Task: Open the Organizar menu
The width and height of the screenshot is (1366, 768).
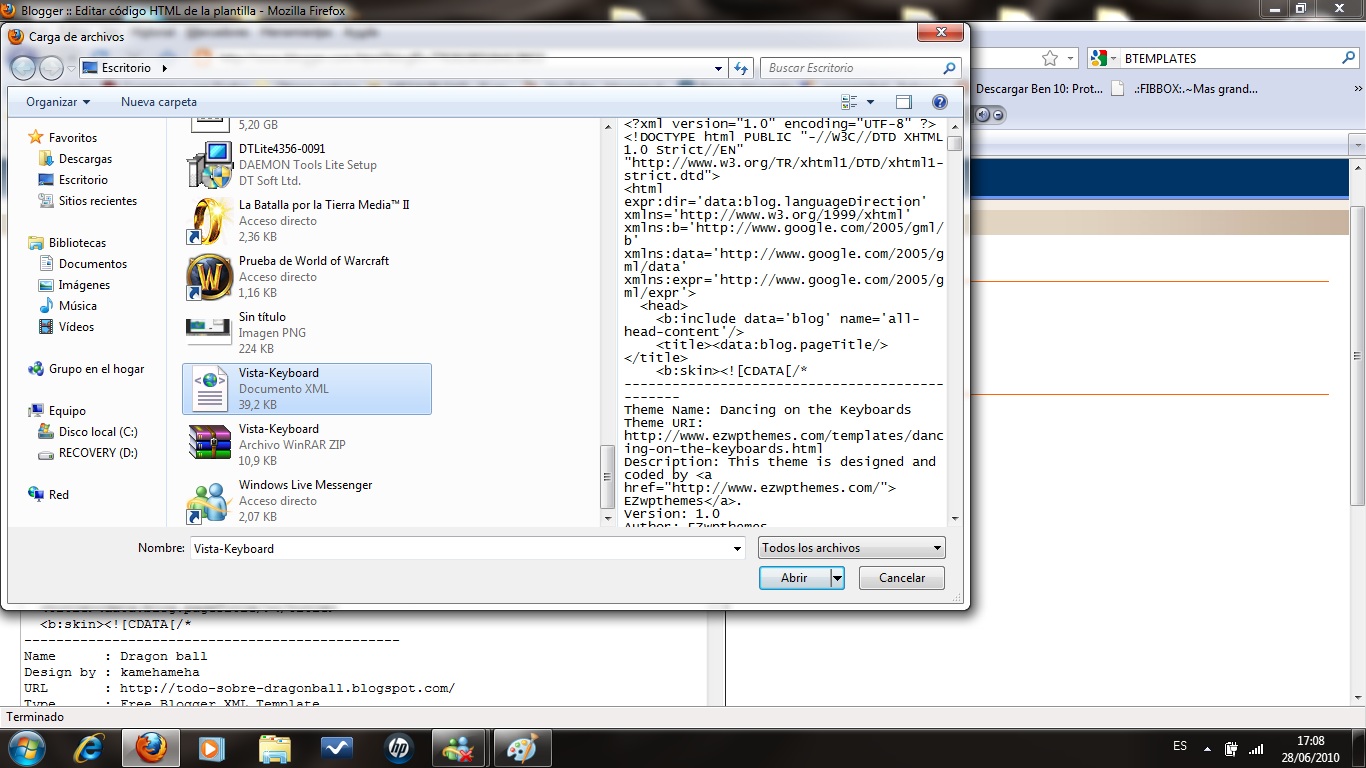Action: 58,102
